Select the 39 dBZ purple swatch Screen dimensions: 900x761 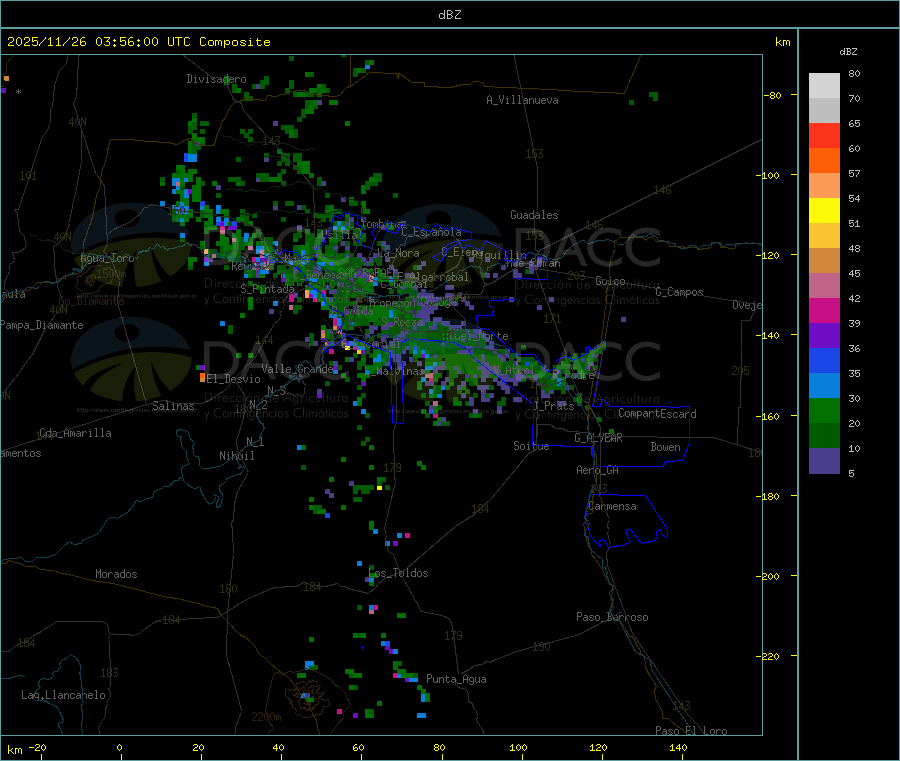pos(824,336)
